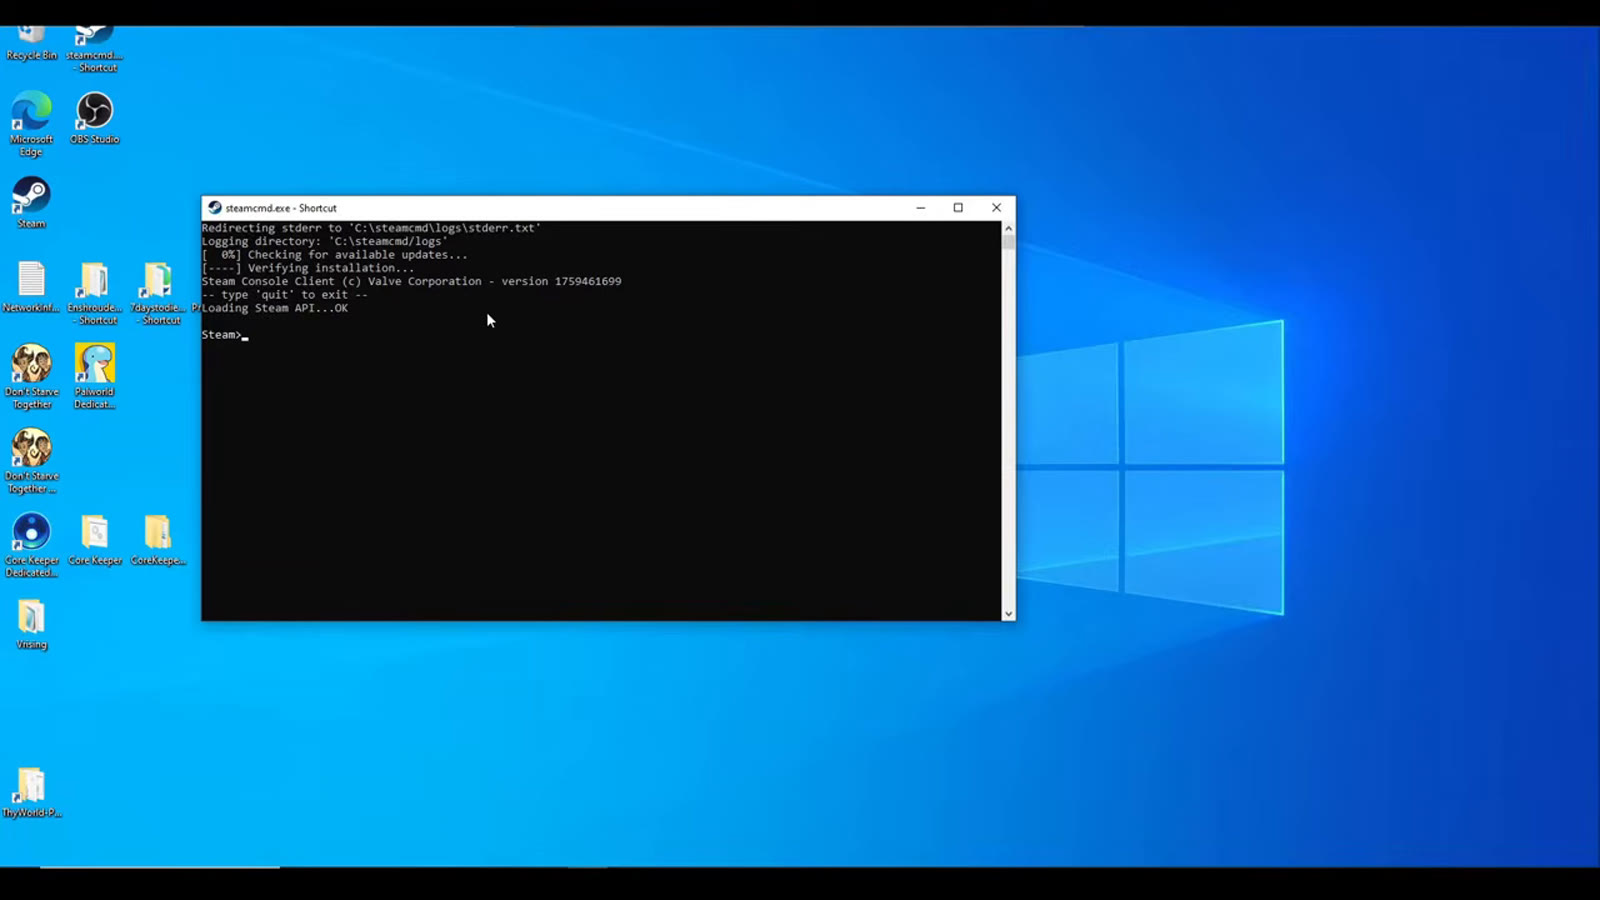Screen dimensions: 1600x900
Task: Select the ThyWorld-P folder icon
Action: [31, 792]
